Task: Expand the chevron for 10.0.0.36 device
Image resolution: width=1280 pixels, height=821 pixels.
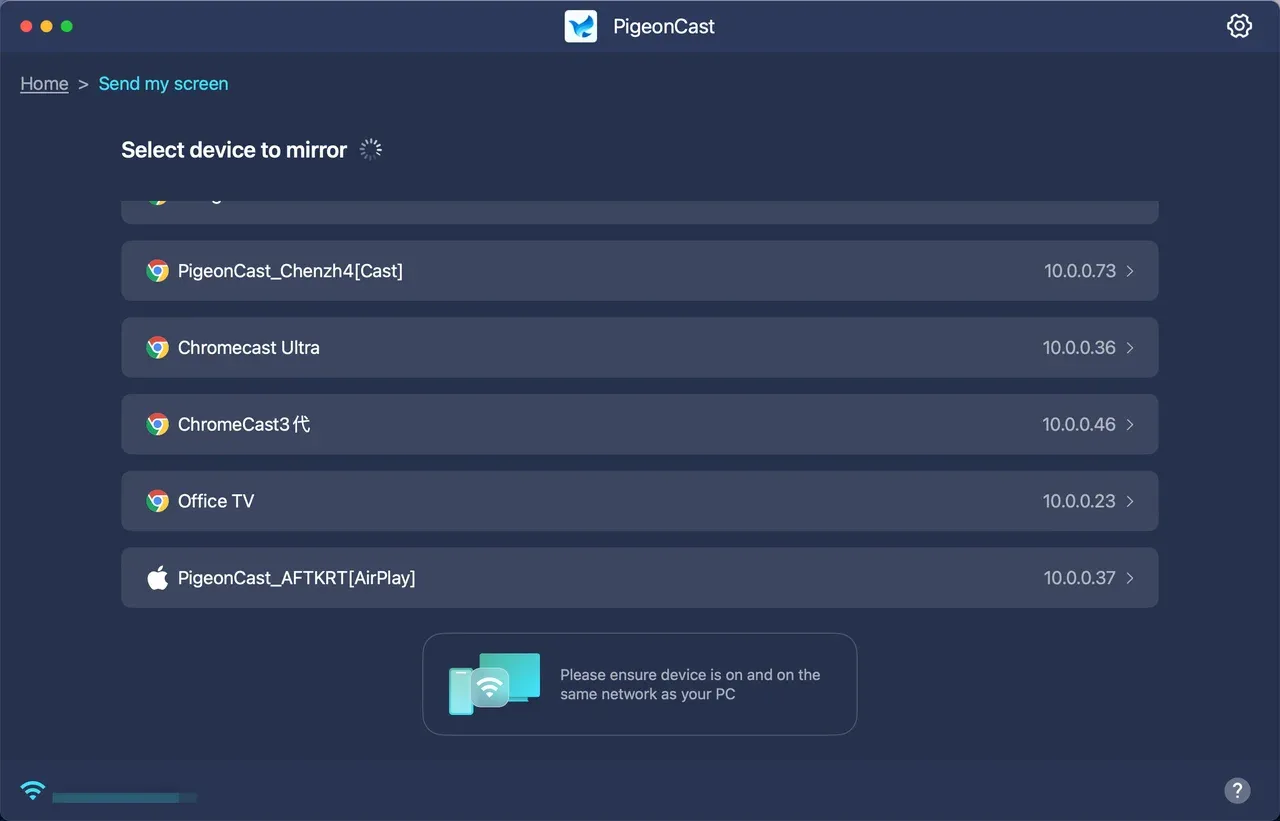Action: coord(1130,348)
